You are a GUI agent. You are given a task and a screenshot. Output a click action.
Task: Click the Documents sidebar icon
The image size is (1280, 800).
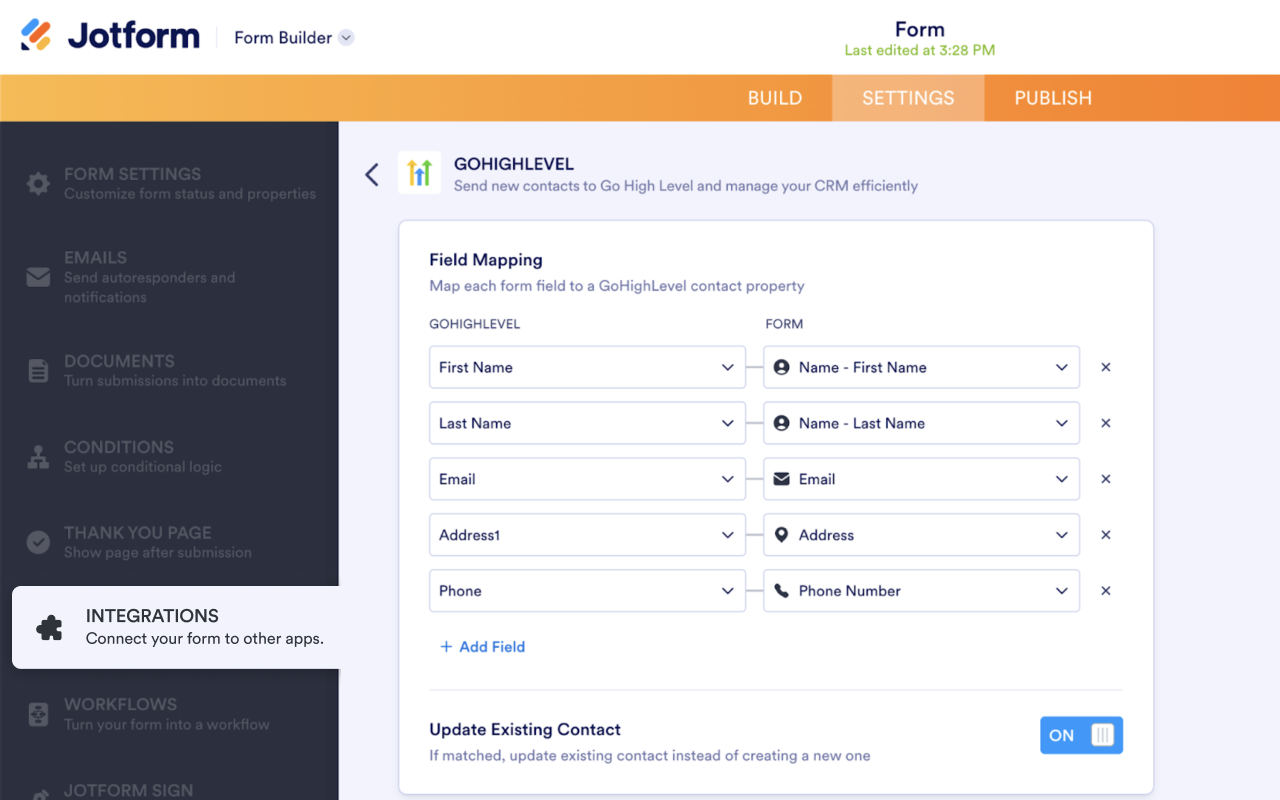[x=38, y=371]
